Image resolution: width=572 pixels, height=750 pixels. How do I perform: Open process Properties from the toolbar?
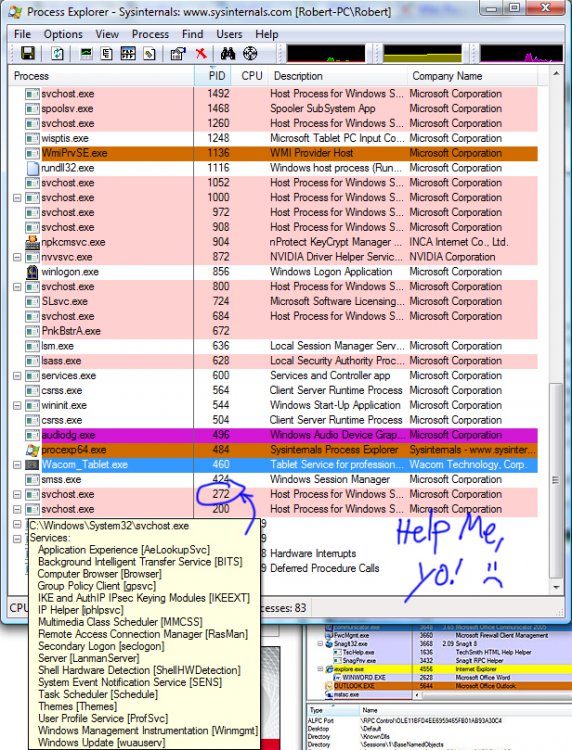tap(178, 54)
